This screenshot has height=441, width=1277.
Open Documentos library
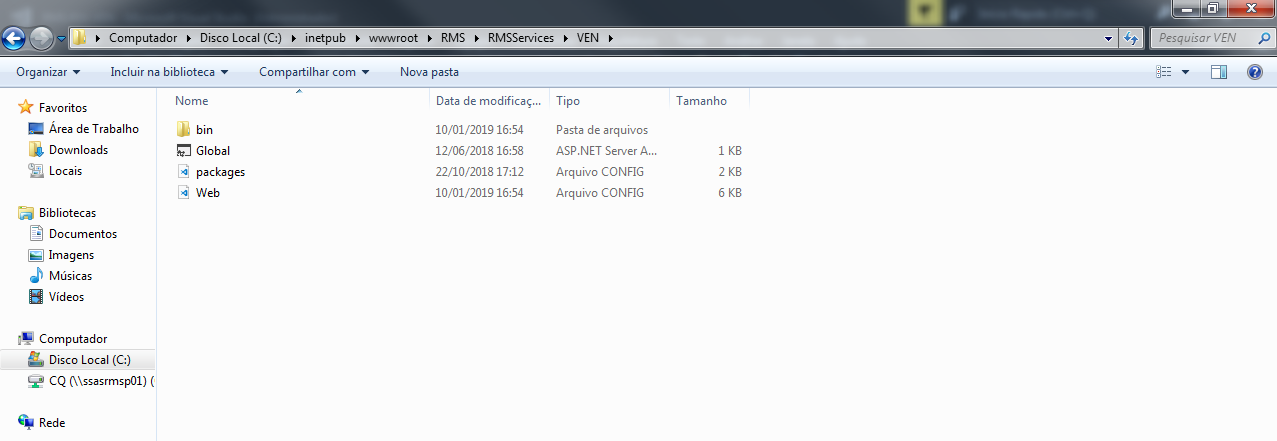tap(83, 234)
